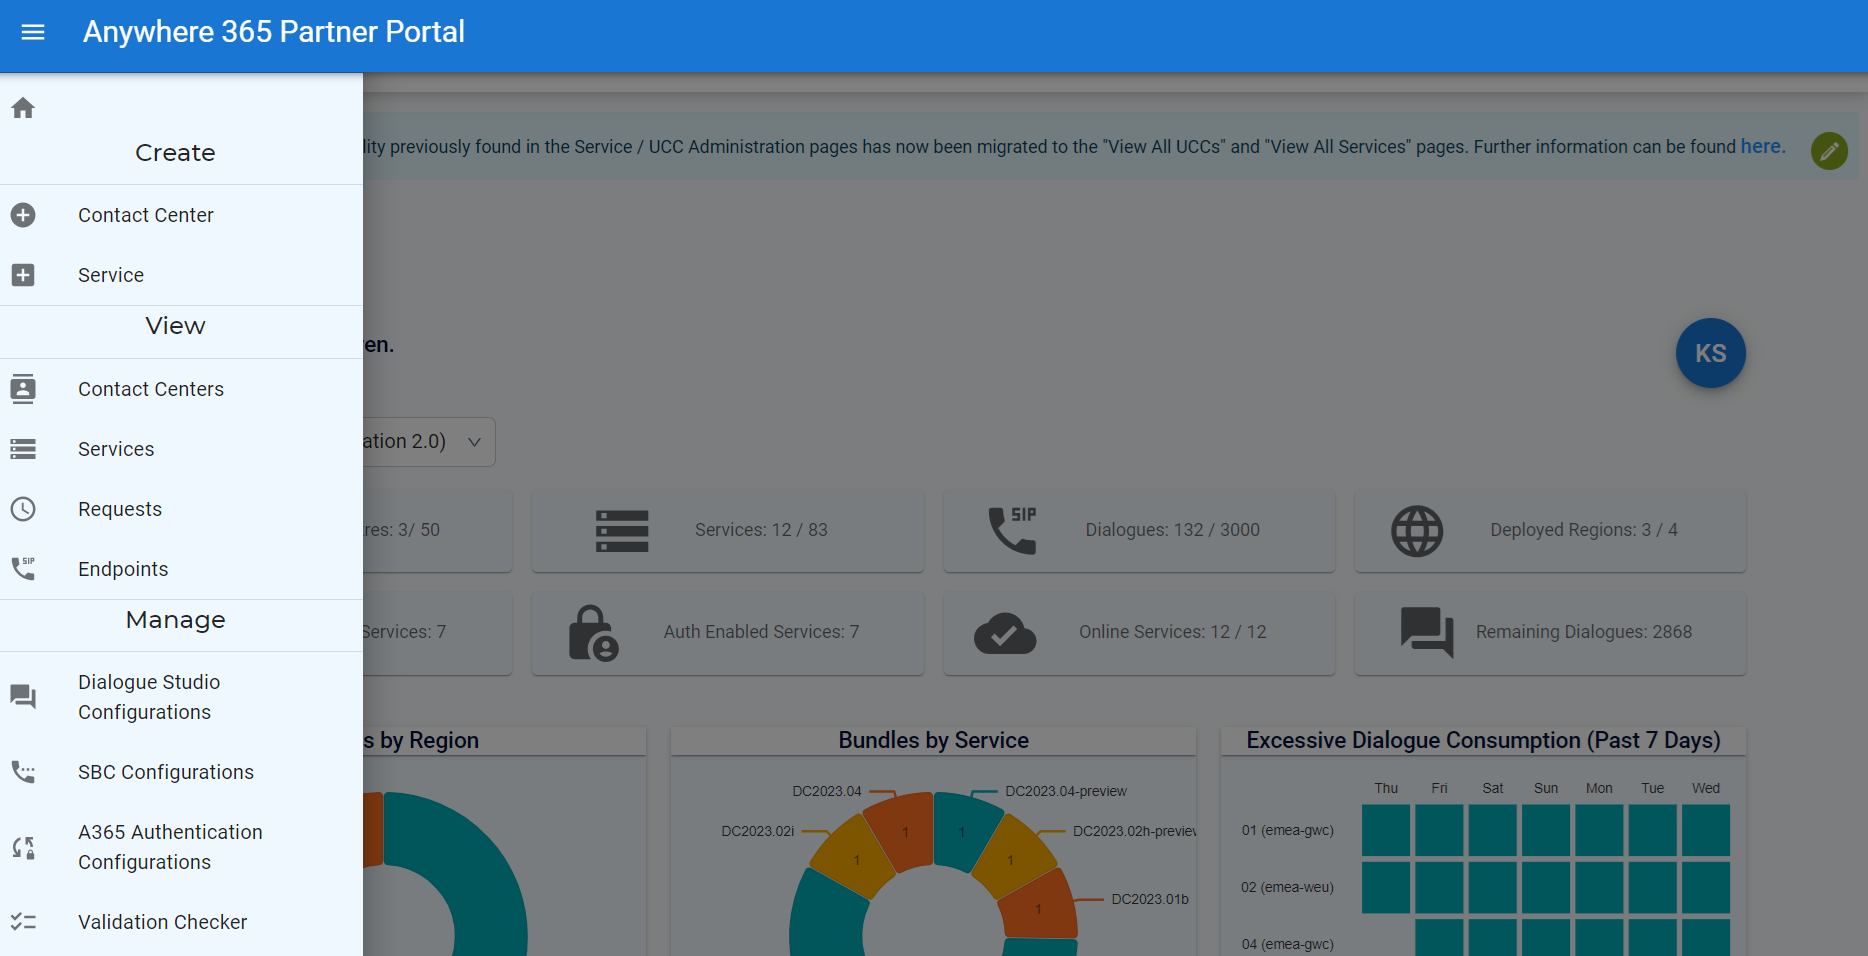Click the Endpoints SIP phone icon
Viewport: 1868px width, 956px height.
point(23,569)
